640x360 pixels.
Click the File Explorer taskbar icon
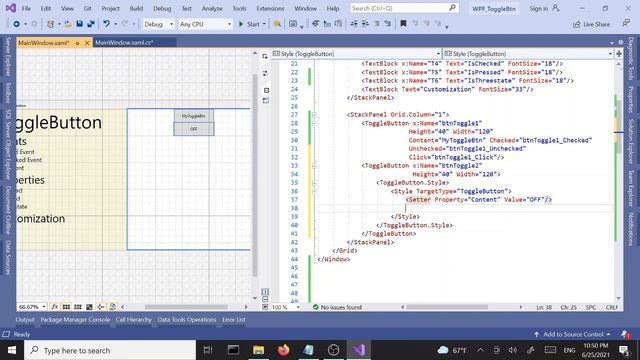pyautogui.click(x=258, y=350)
